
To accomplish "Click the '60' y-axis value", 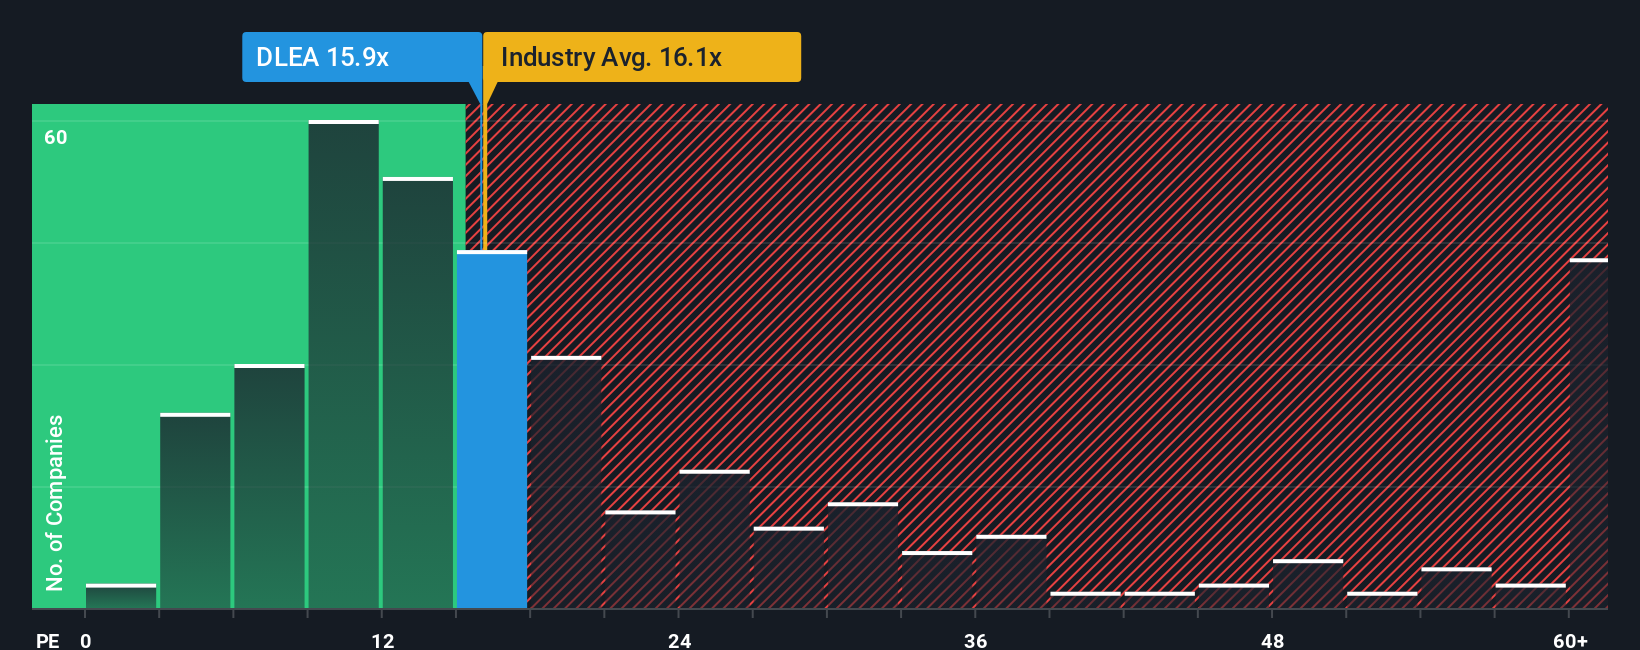I will [56, 137].
